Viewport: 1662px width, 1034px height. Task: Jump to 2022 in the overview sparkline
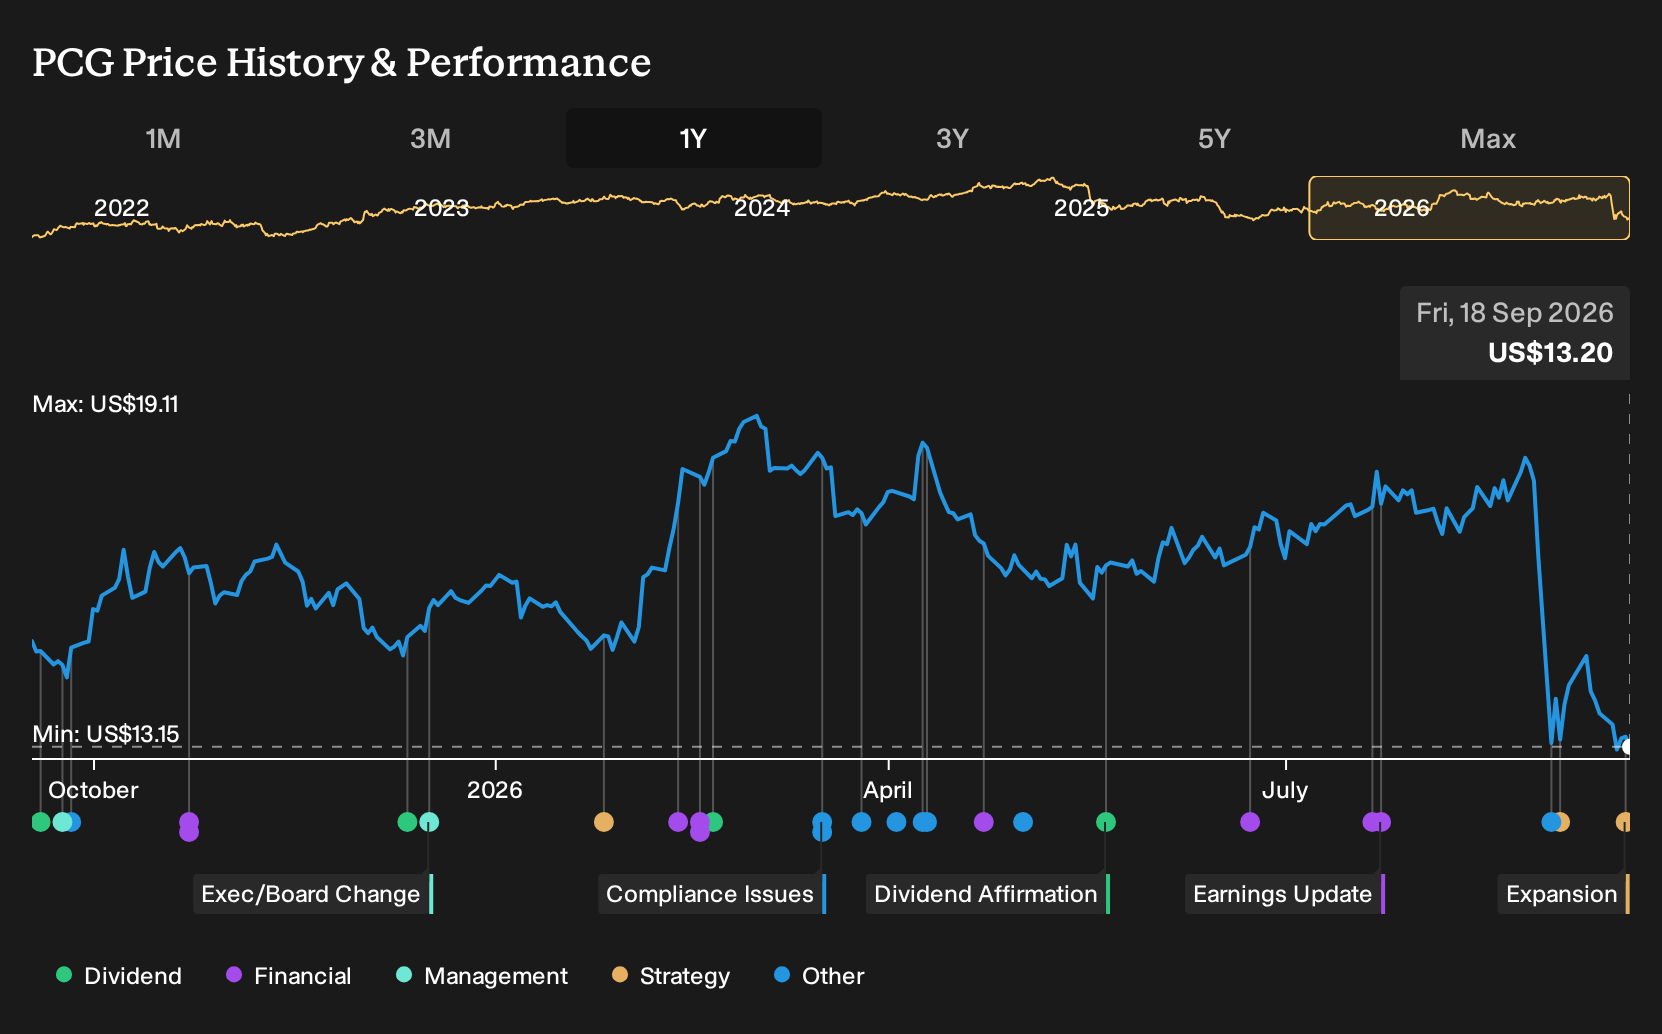(121, 208)
